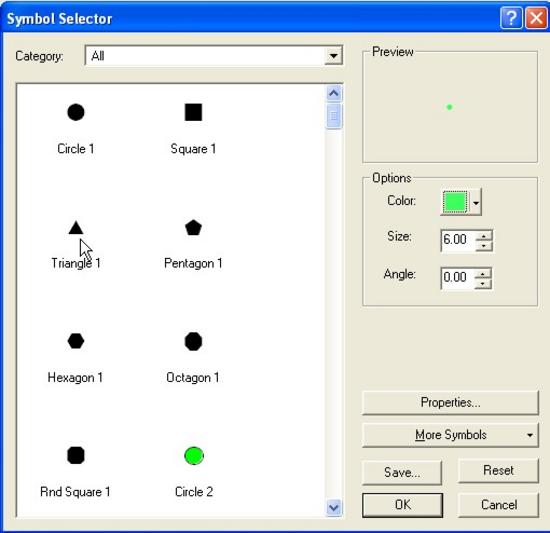This screenshot has width=550, height=533.
Task: Click the green Color swatch
Action: click(455, 202)
